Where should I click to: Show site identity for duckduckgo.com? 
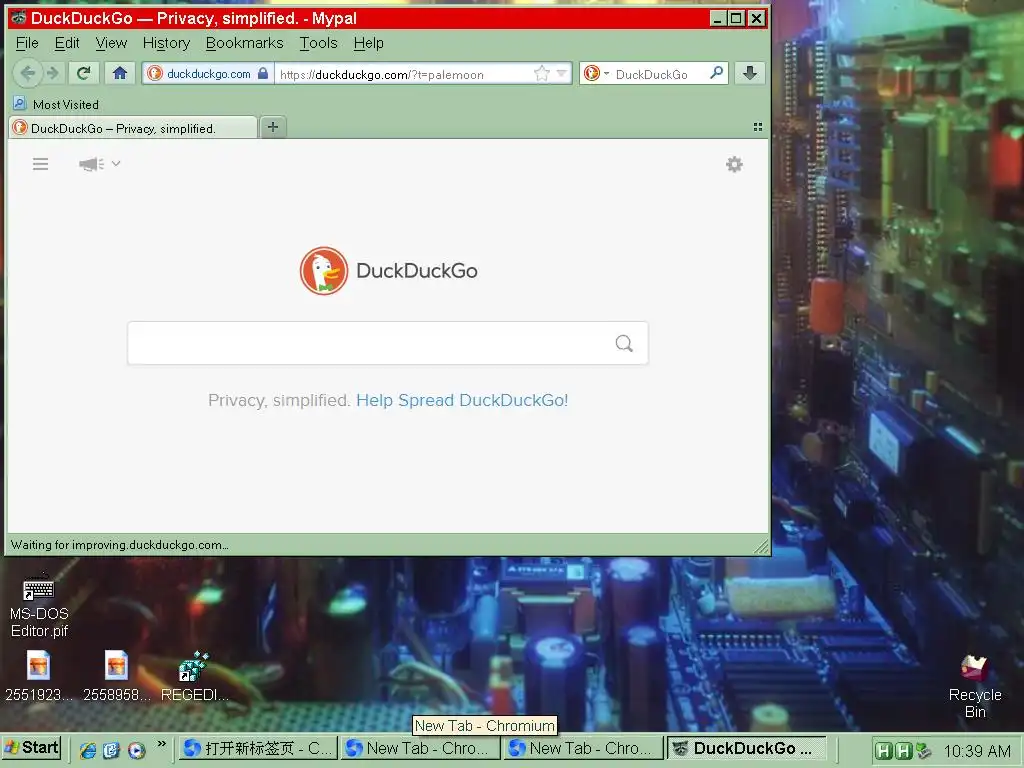[208, 74]
